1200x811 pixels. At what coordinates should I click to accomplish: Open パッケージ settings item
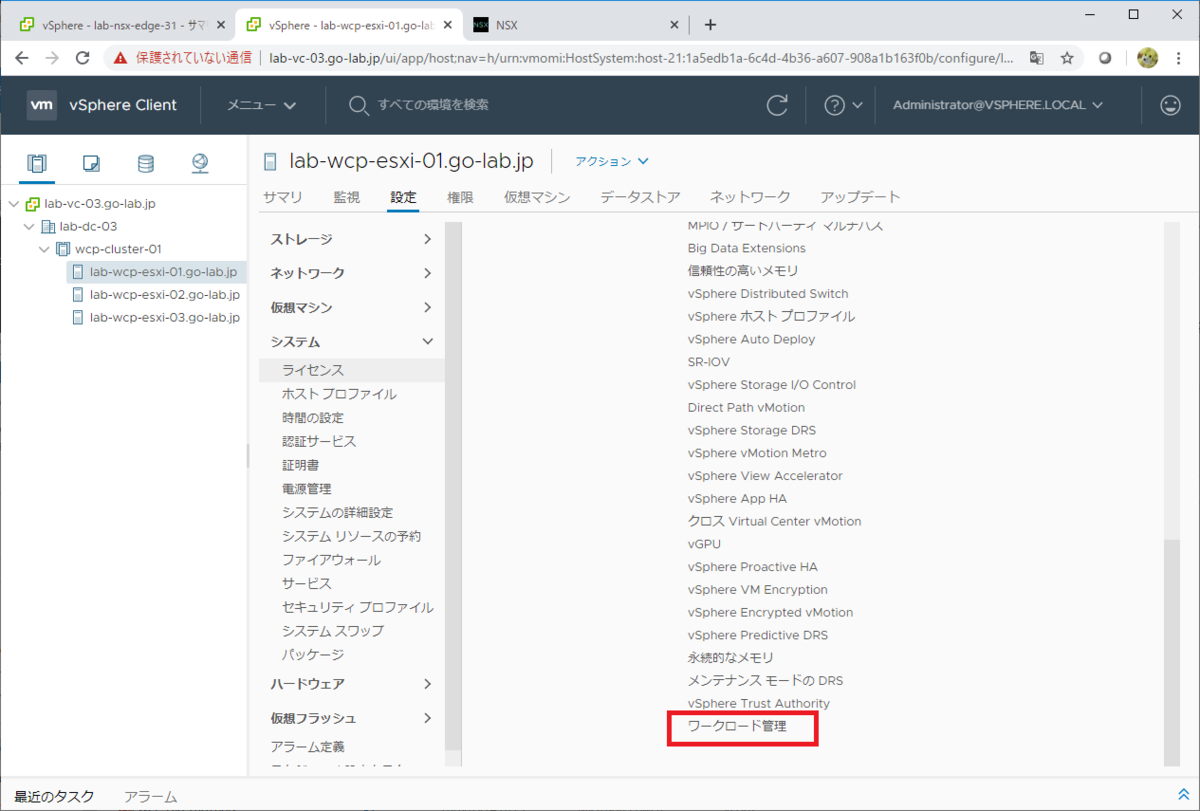(x=313, y=654)
